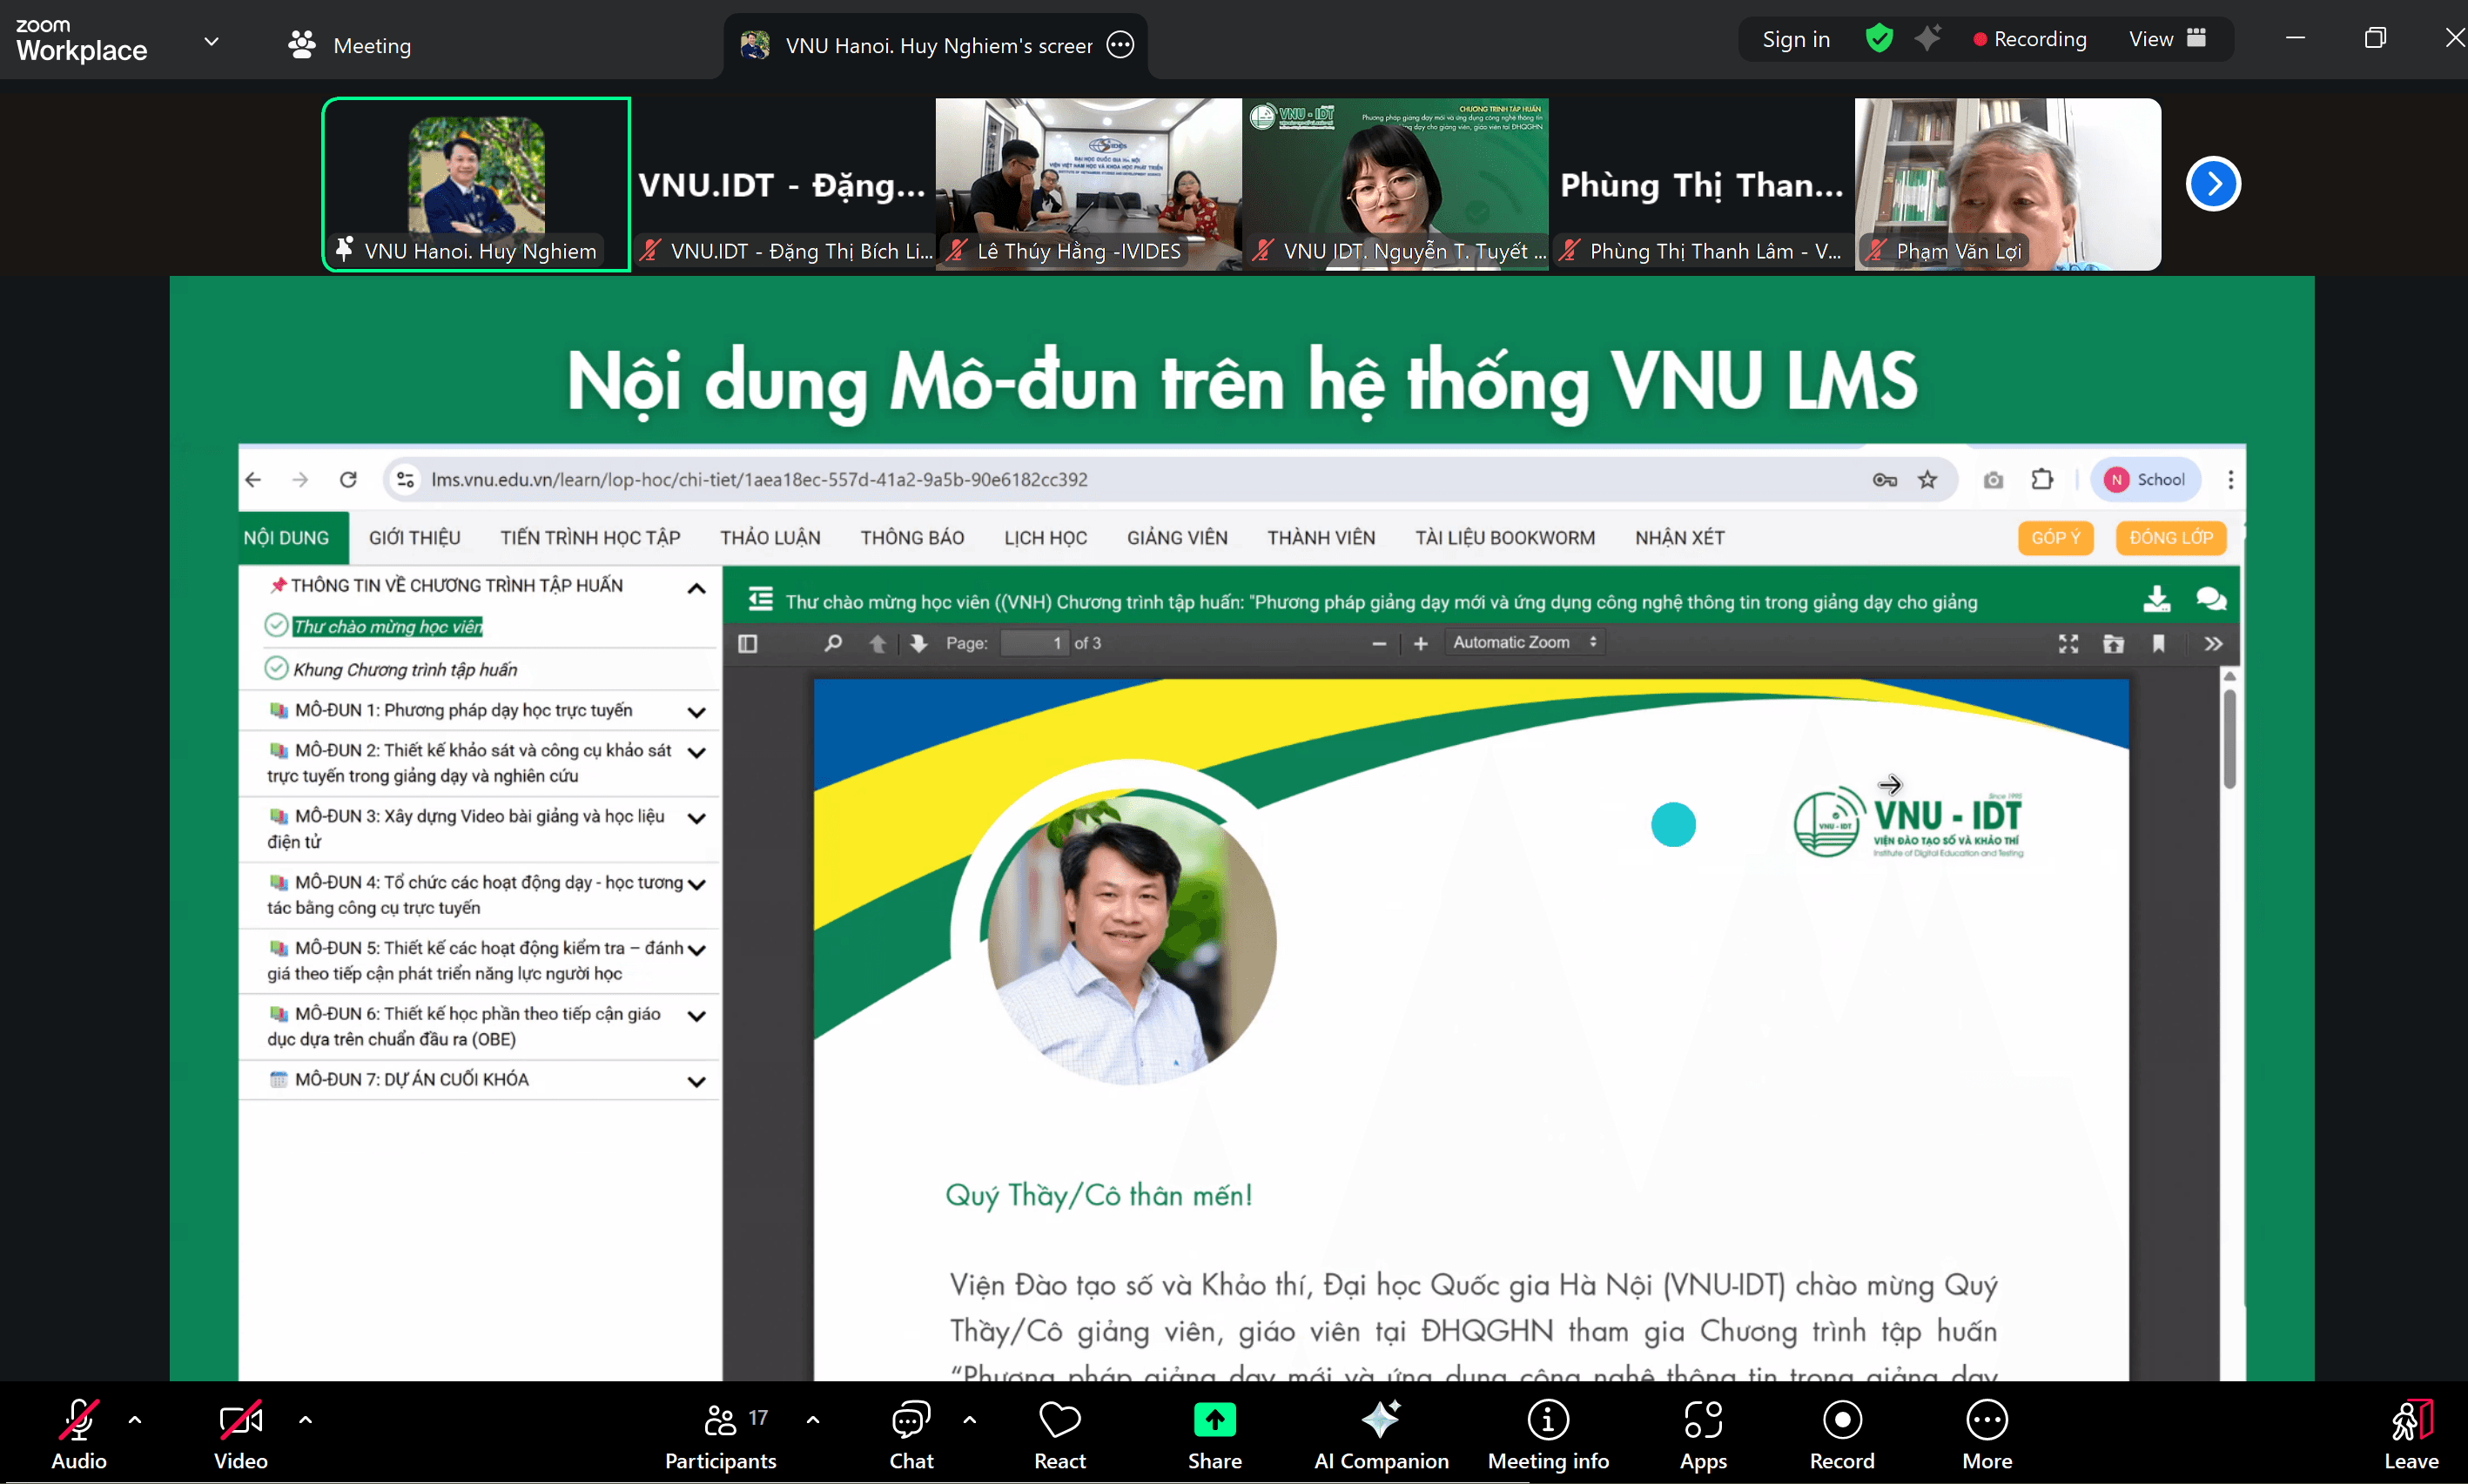
Task: Open participants options caret
Action: coord(813,1419)
